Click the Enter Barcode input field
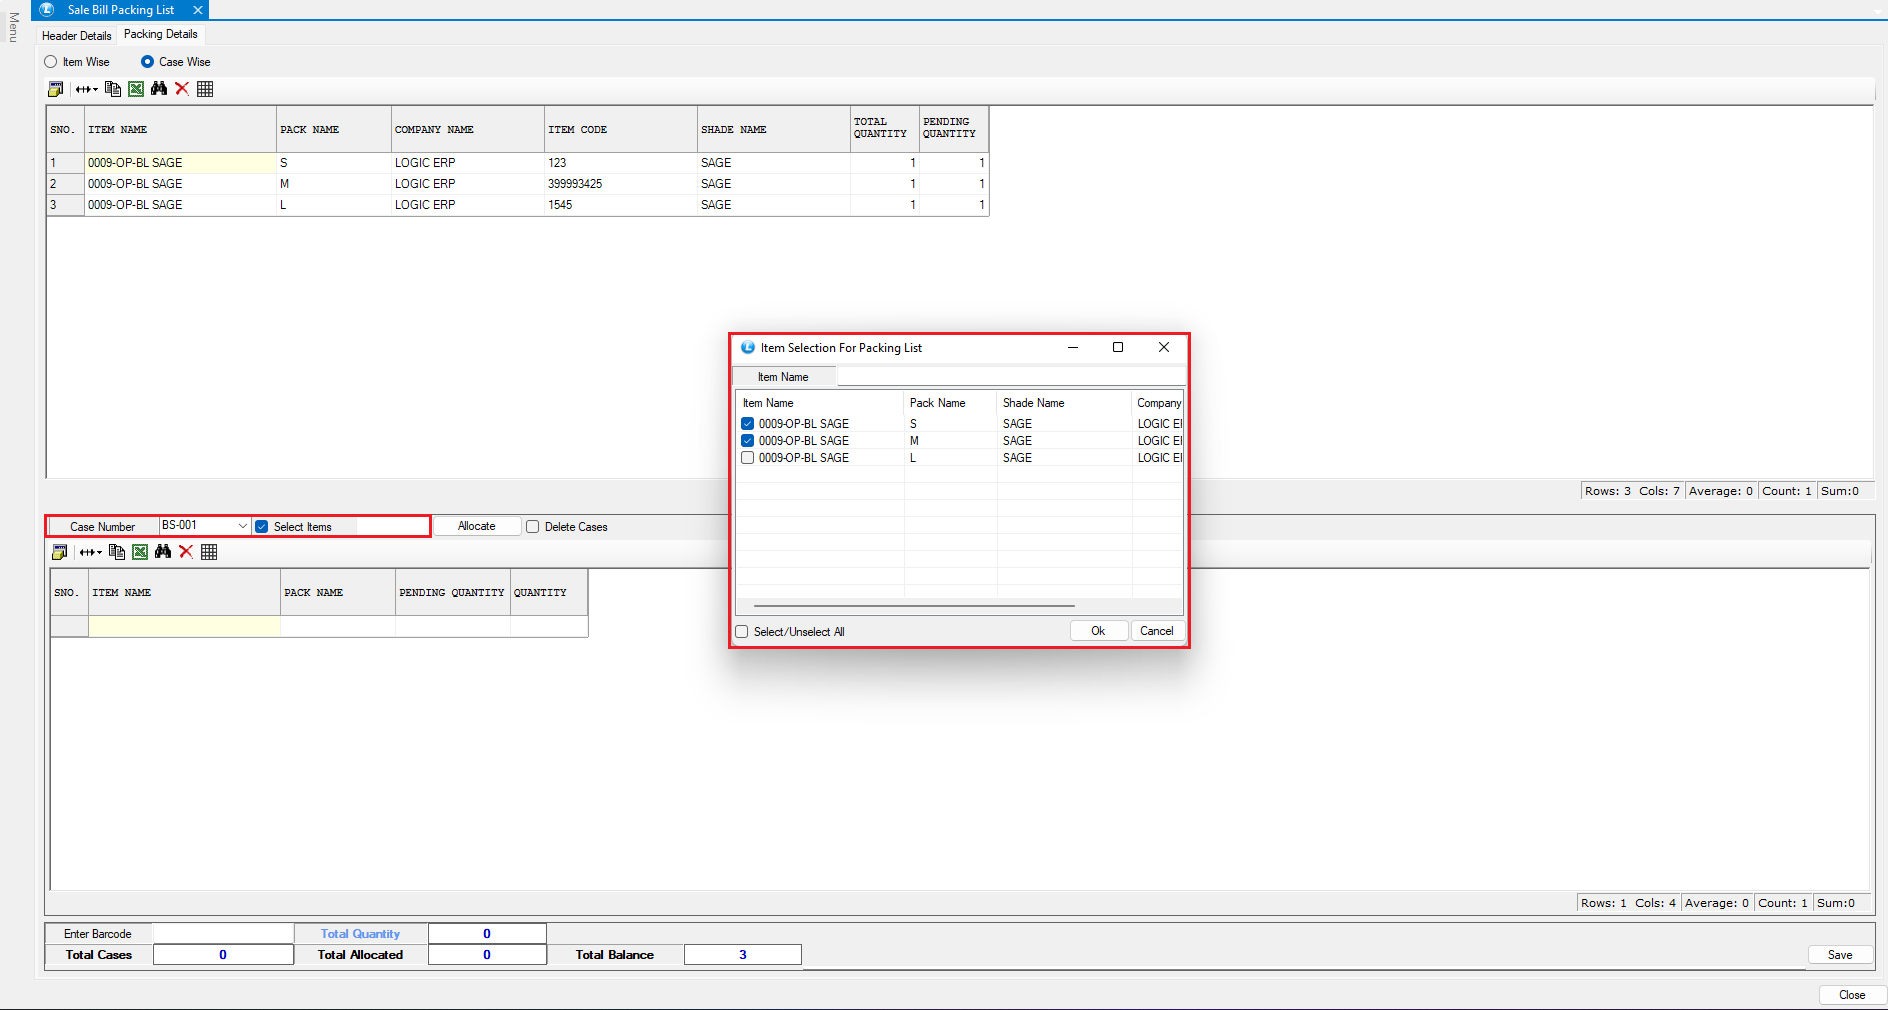This screenshot has height=1010, width=1888. point(223,934)
